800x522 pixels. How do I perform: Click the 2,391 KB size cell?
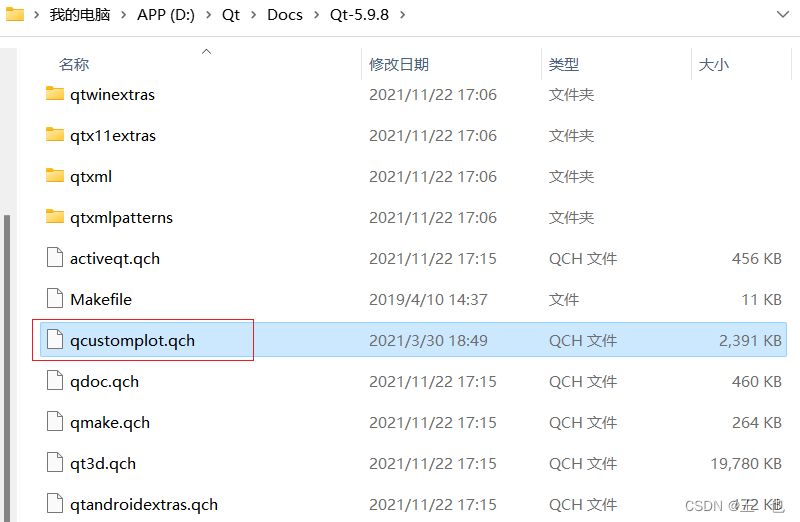[x=750, y=340]
